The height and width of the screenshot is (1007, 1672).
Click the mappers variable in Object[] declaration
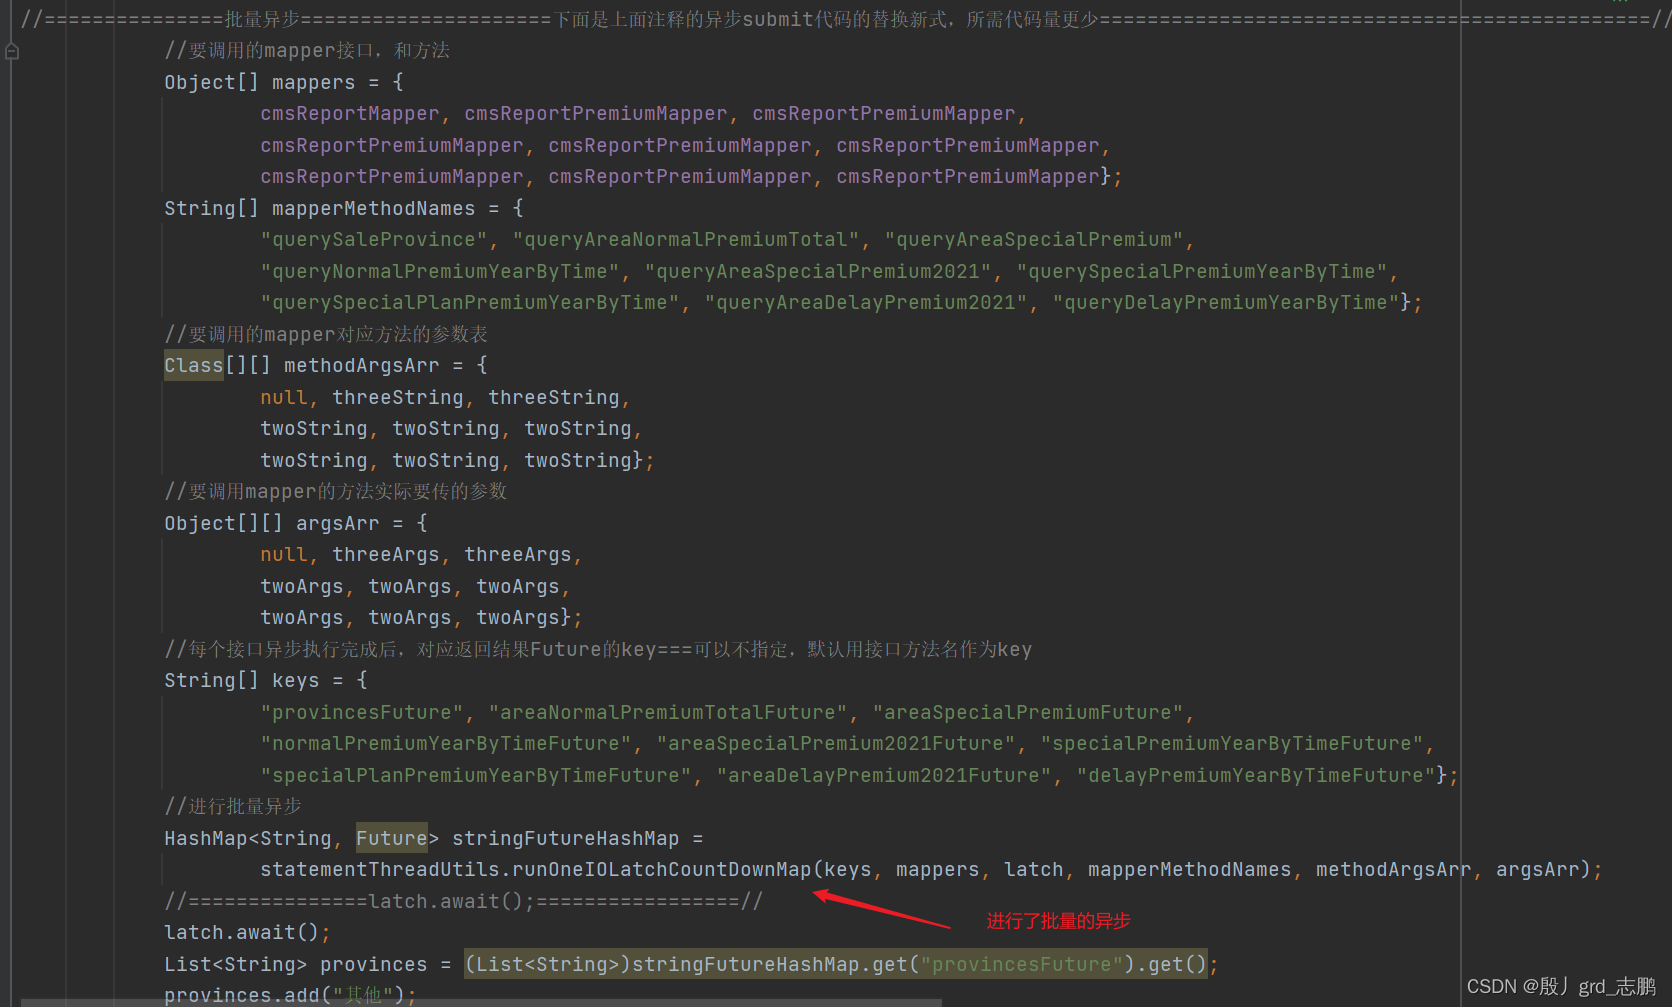(314, 82)
